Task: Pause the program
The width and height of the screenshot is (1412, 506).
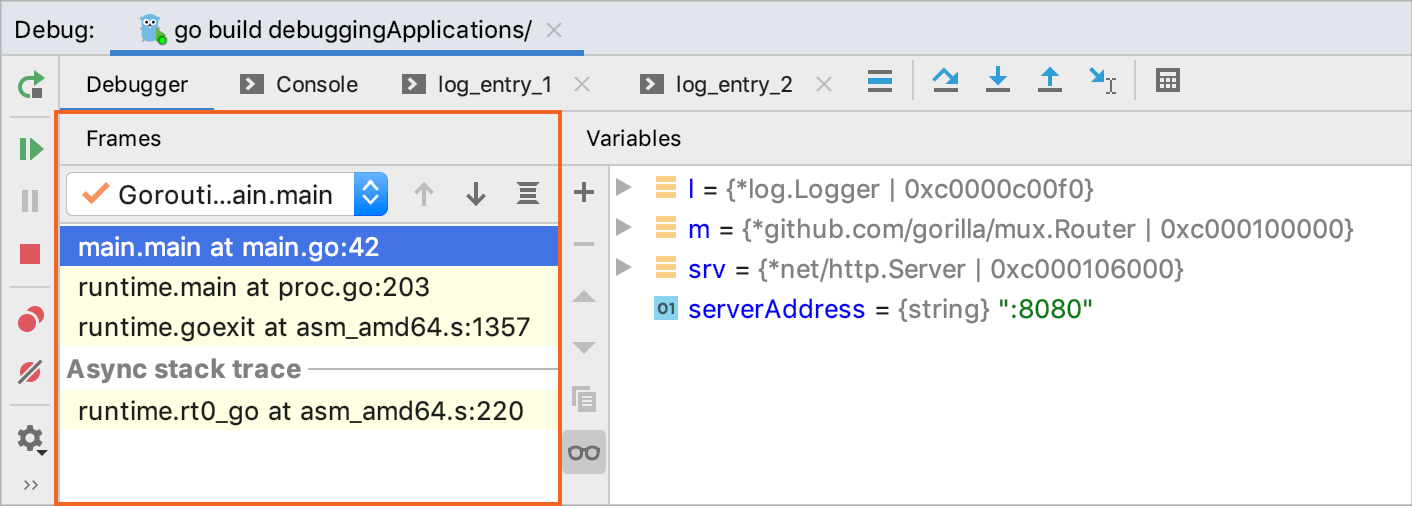Action: (x=30, y=202)
